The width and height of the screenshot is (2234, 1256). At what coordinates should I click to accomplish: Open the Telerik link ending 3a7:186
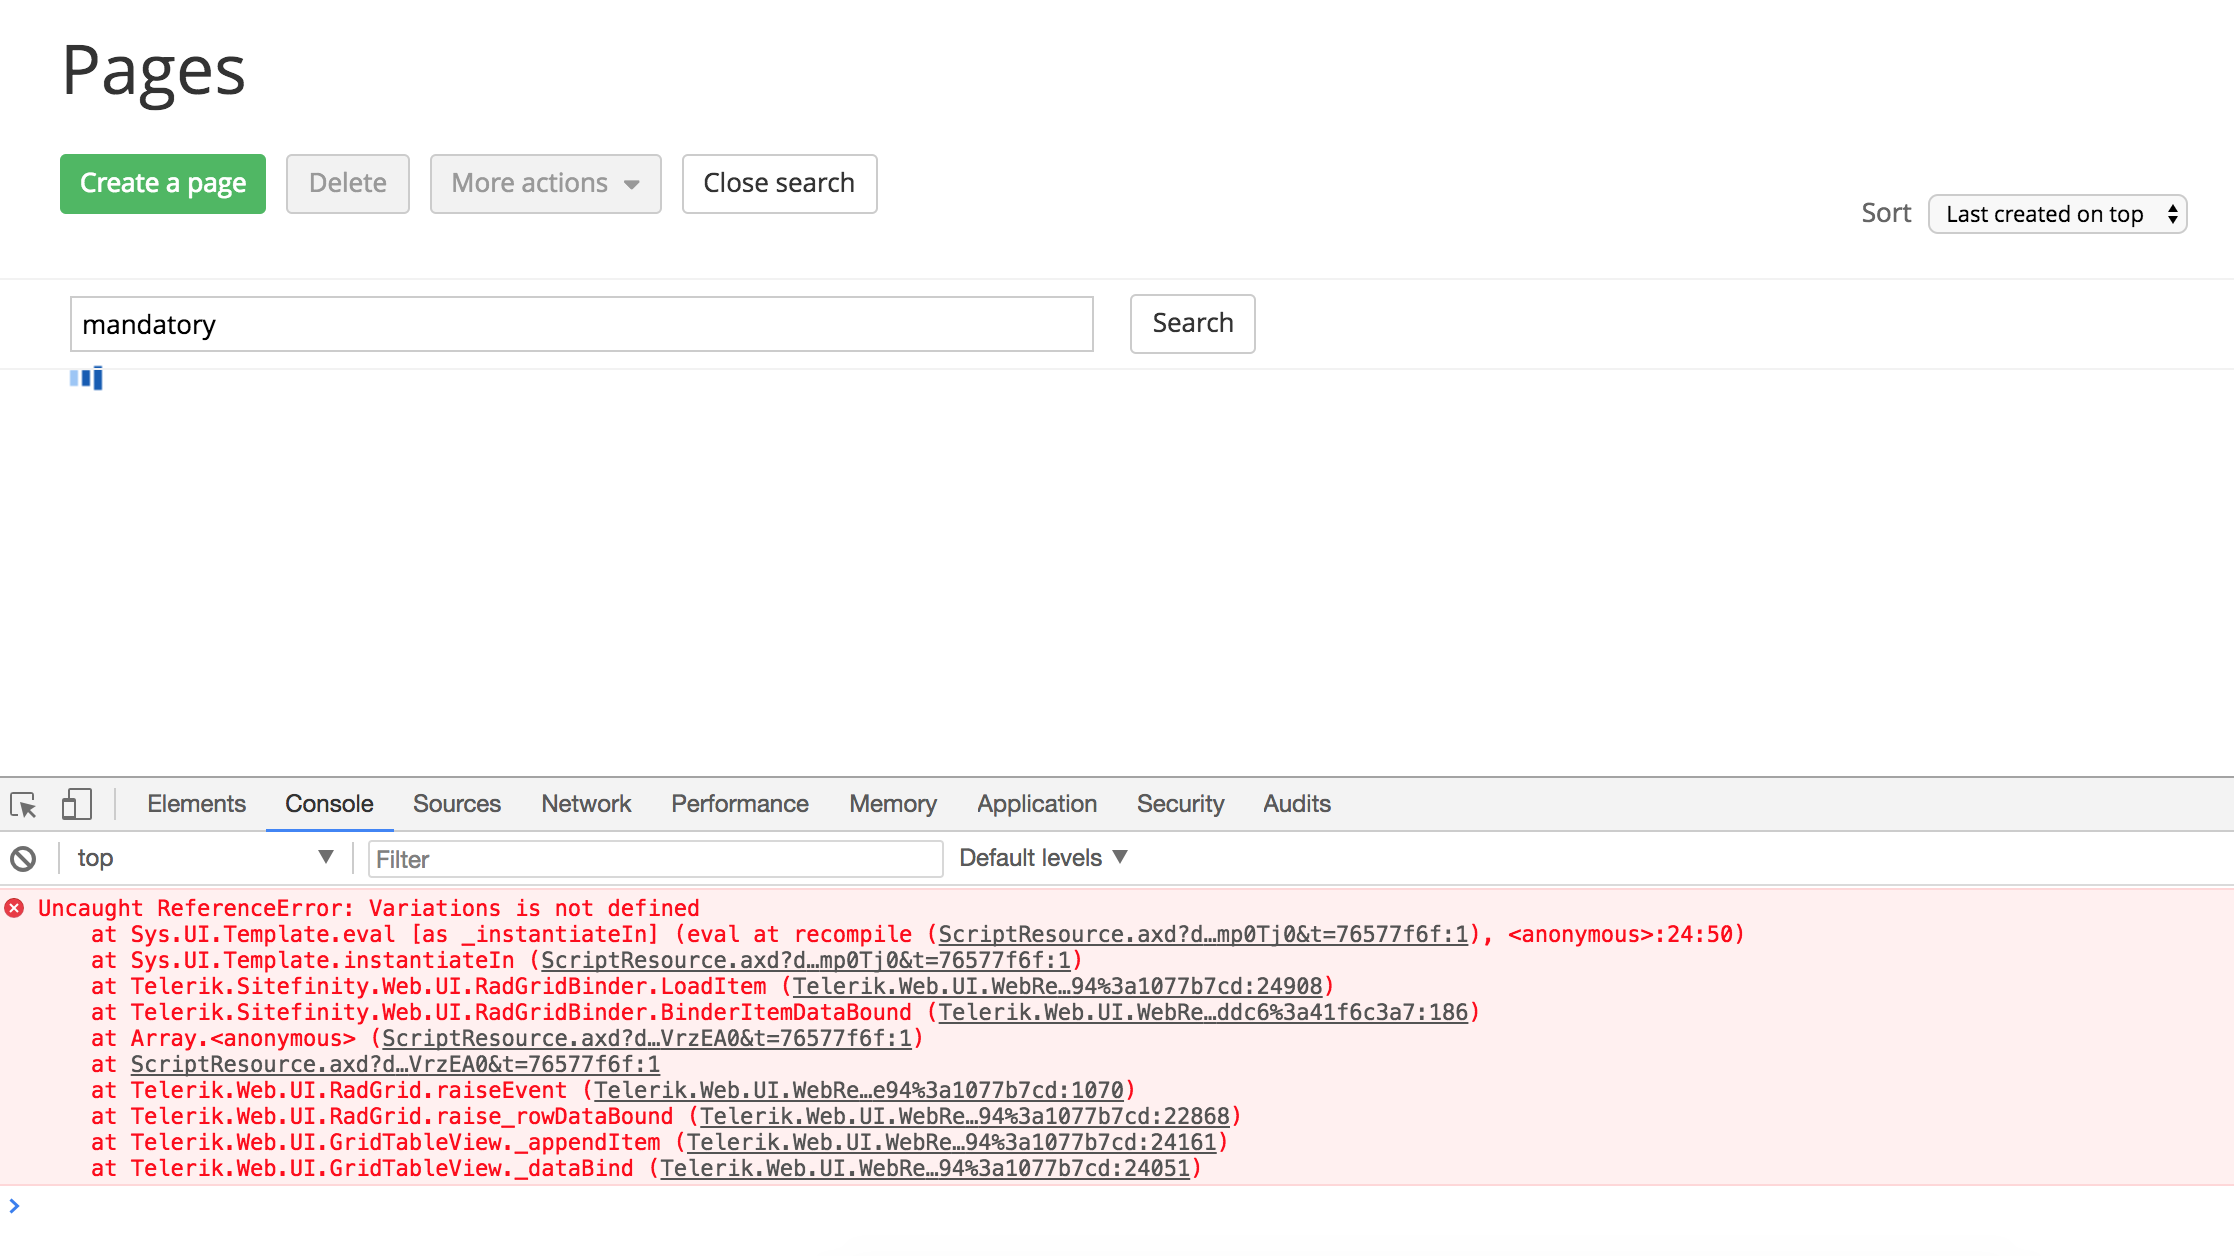1203,1012
